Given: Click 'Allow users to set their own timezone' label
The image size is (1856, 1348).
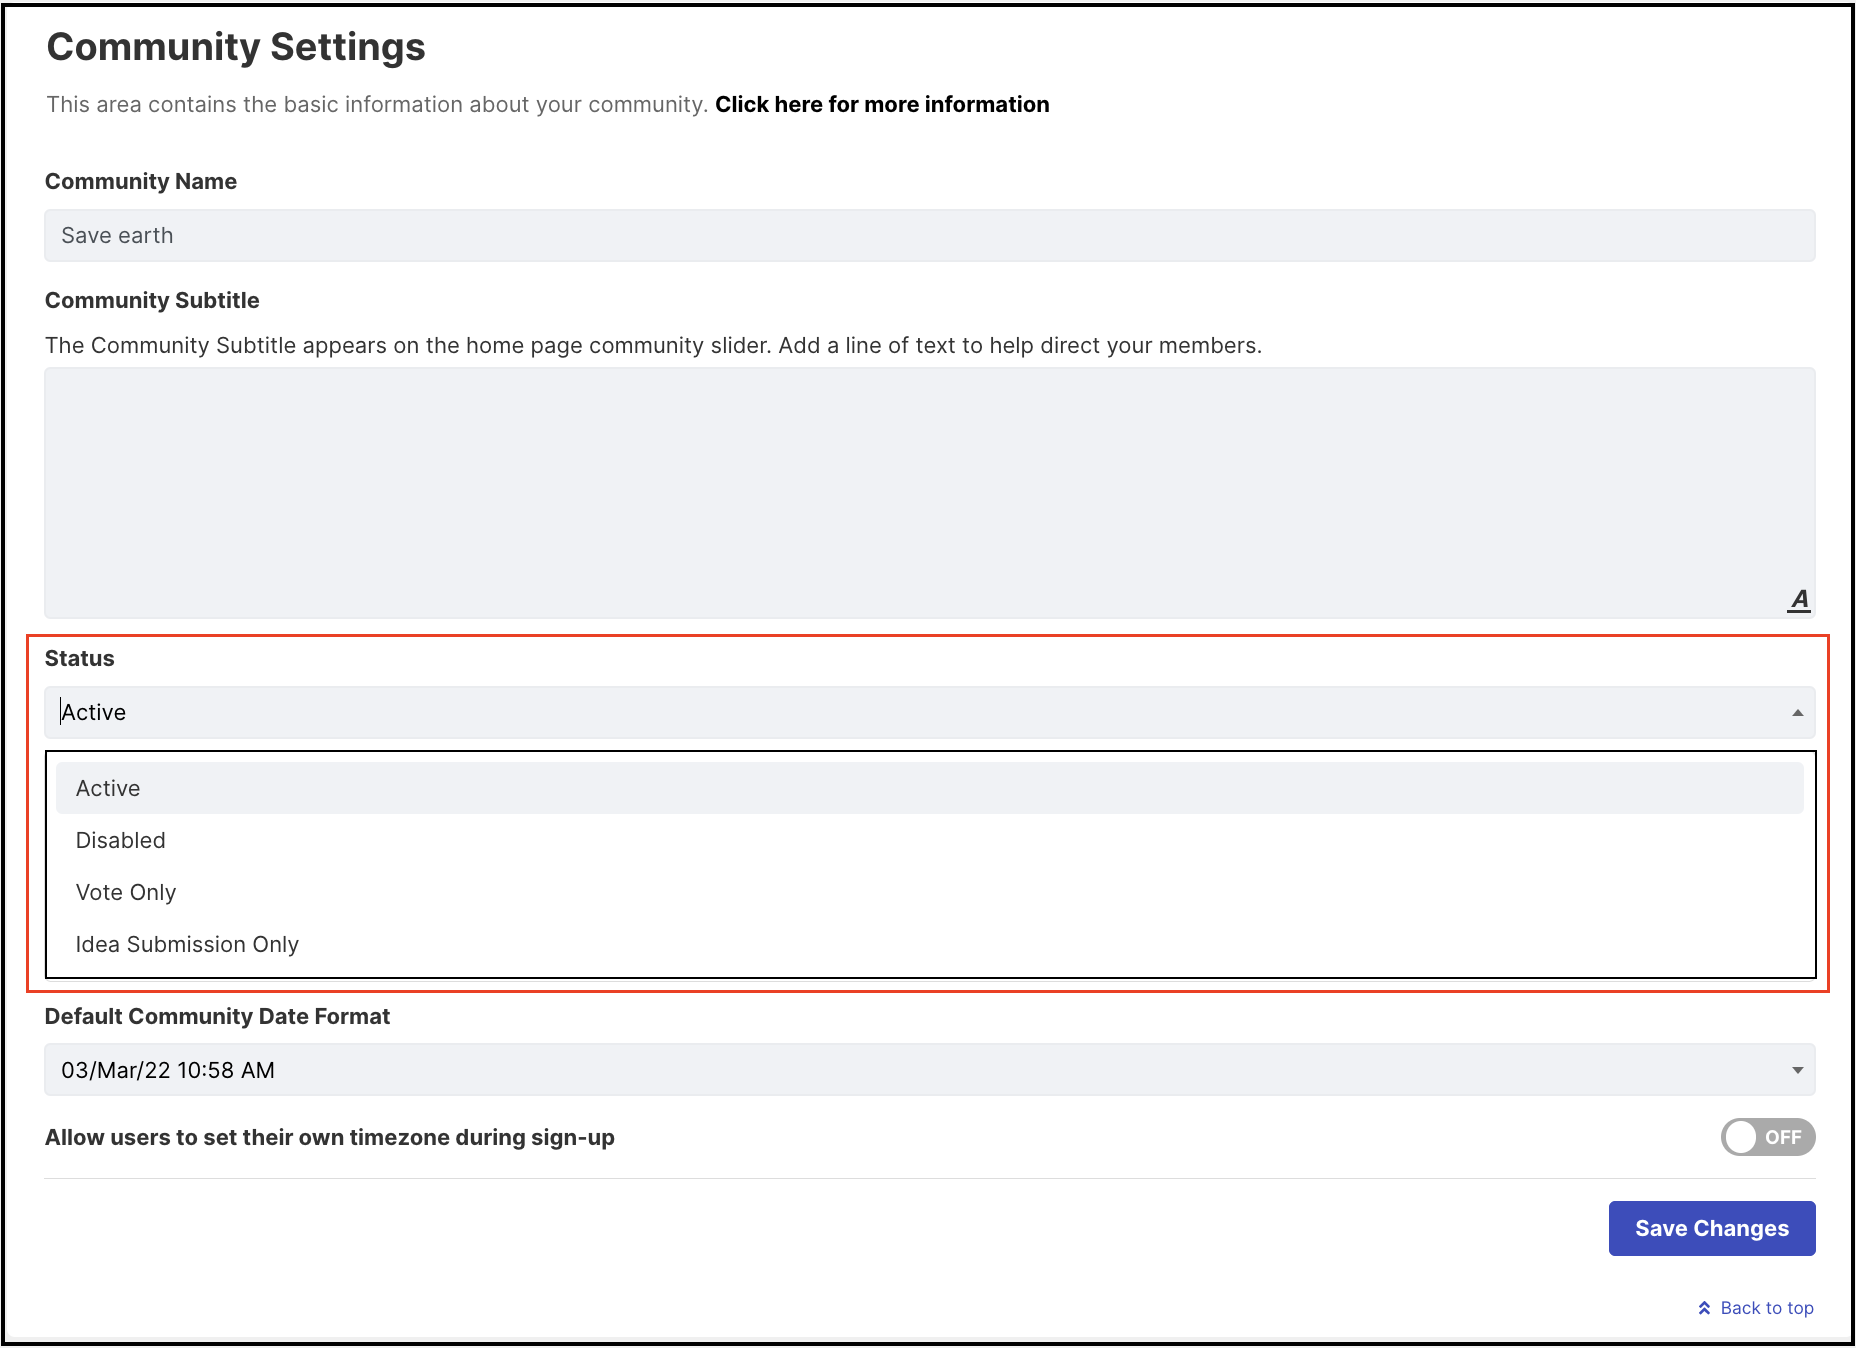Looking at the screenshot, I should [330, 1138].
